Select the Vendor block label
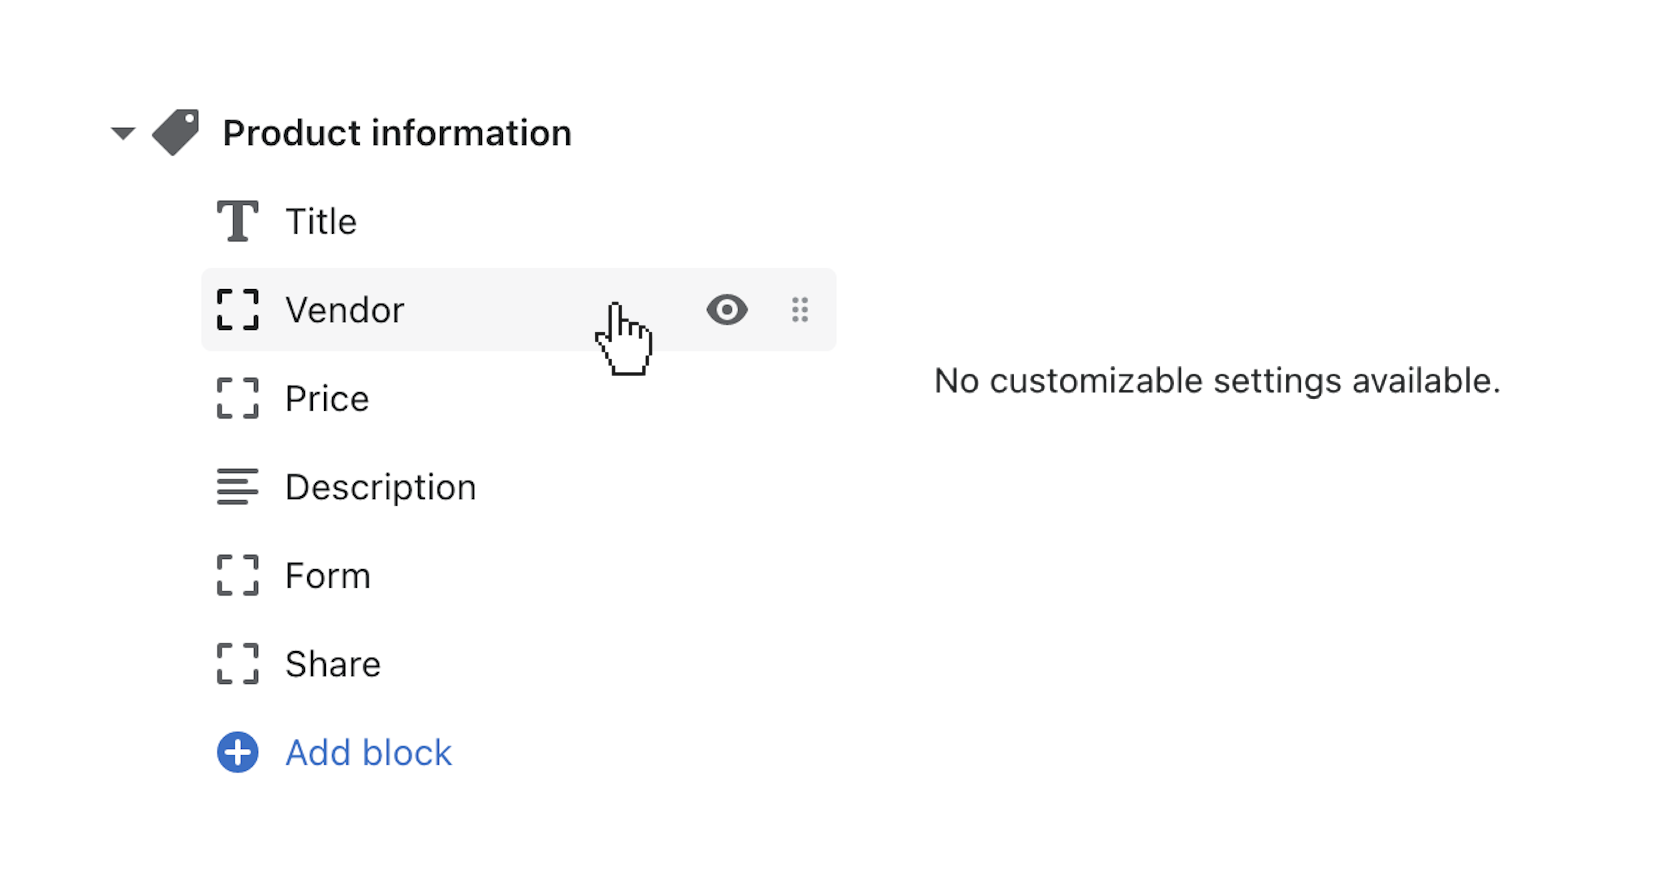The width and height of the screenshot is (1680, 896). (344, 310)
